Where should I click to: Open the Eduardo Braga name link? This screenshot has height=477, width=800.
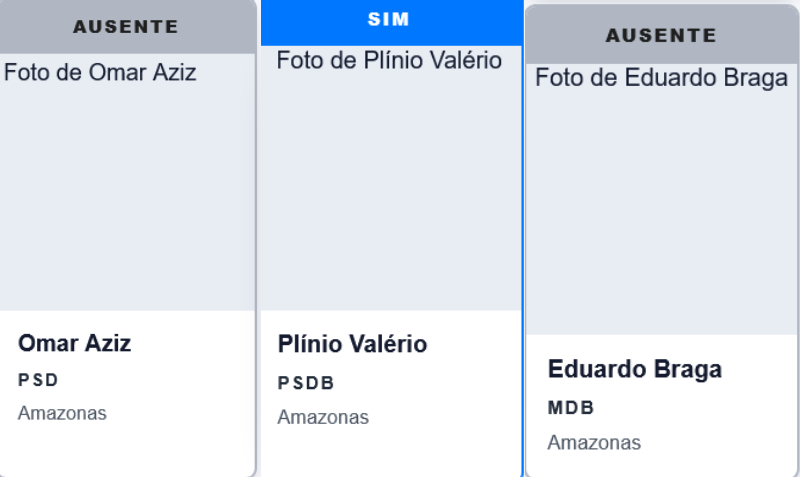[634, 369]
